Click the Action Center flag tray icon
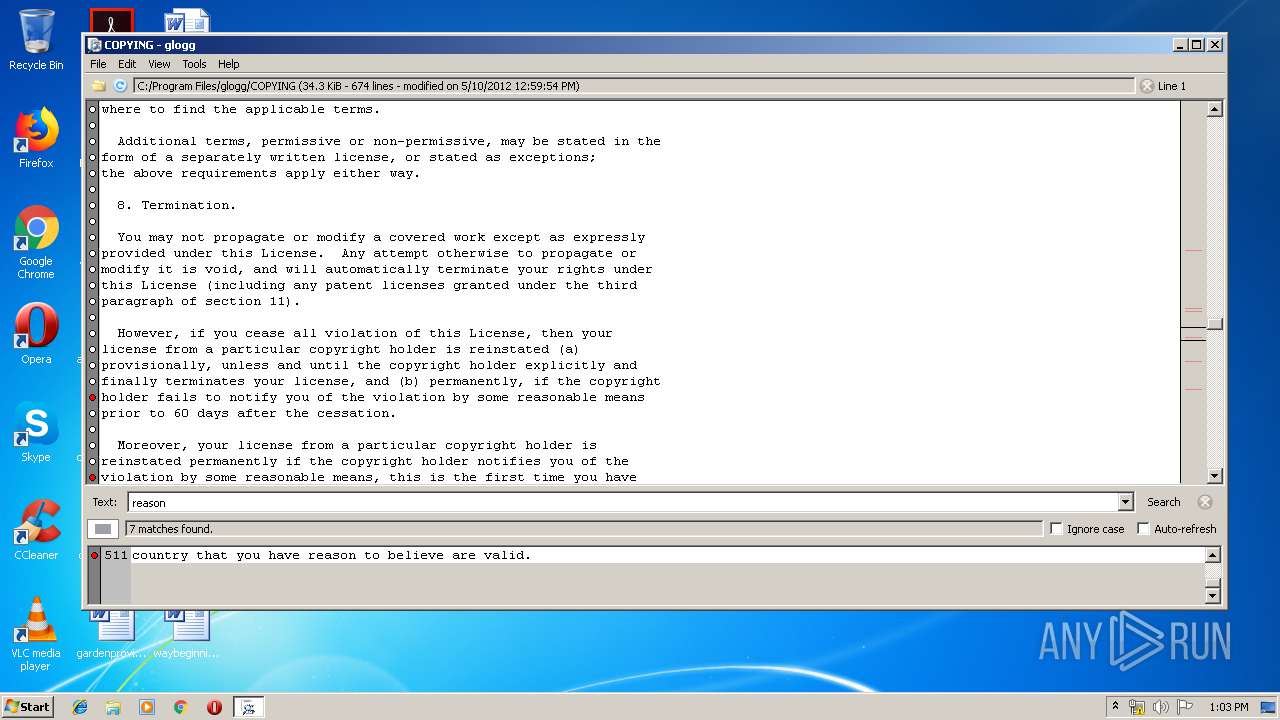The height and width of the screenshot is (720, 1280). (1185, 707)
